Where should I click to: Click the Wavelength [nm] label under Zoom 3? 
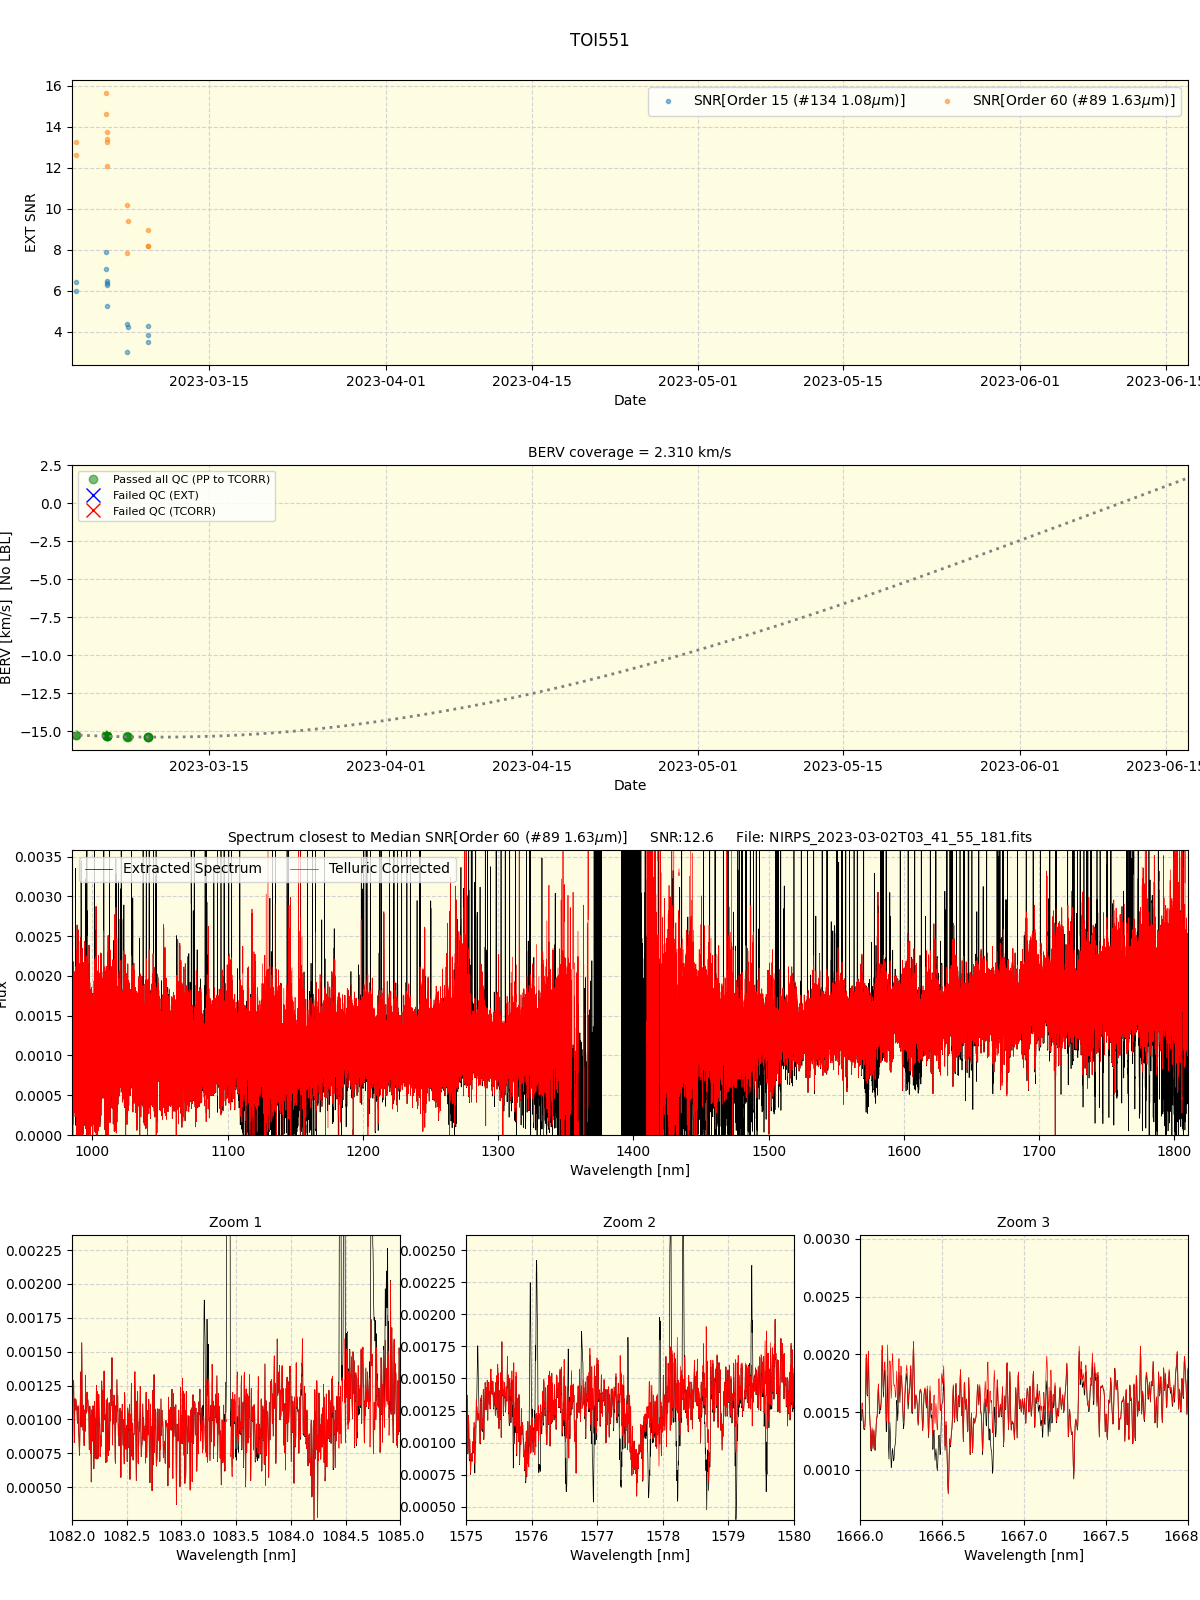click(1023, 1555)
